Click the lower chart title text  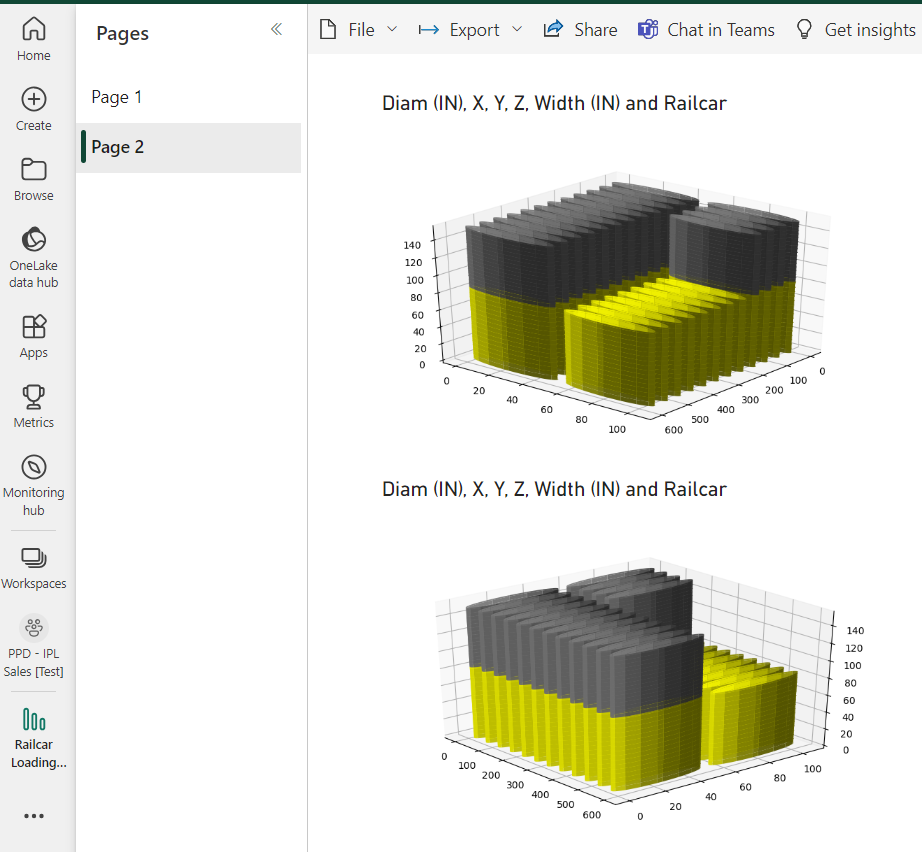point(554,489)
